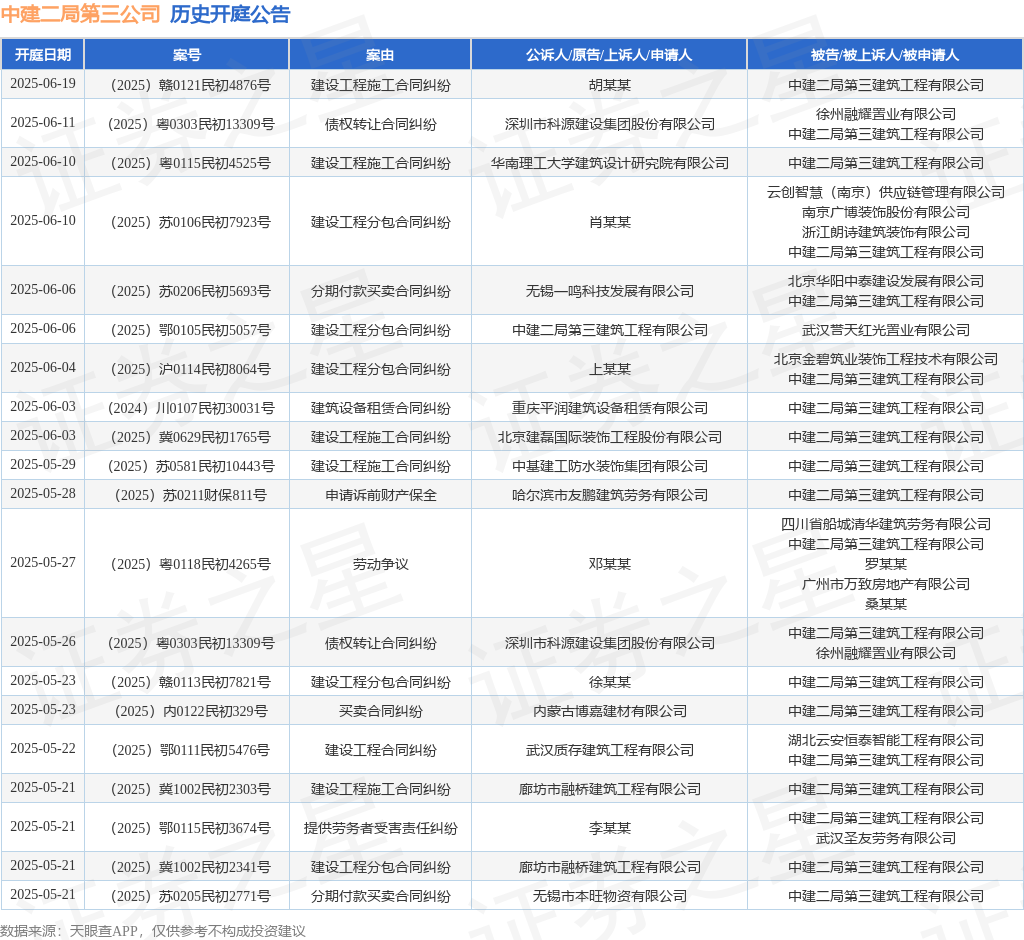Click the 公诉人/原告/上诉人/申请人 column header
Image resolution: width=1024 pixels, height=940 pixels.
[x=609, y=55]
